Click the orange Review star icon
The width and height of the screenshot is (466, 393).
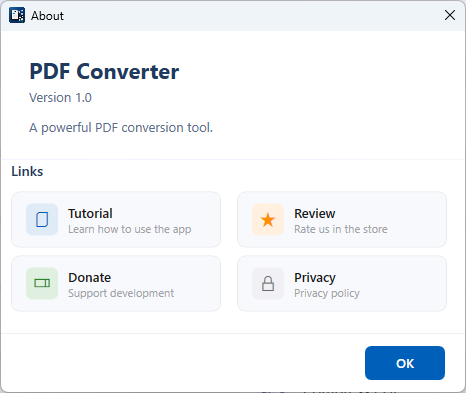268,220
